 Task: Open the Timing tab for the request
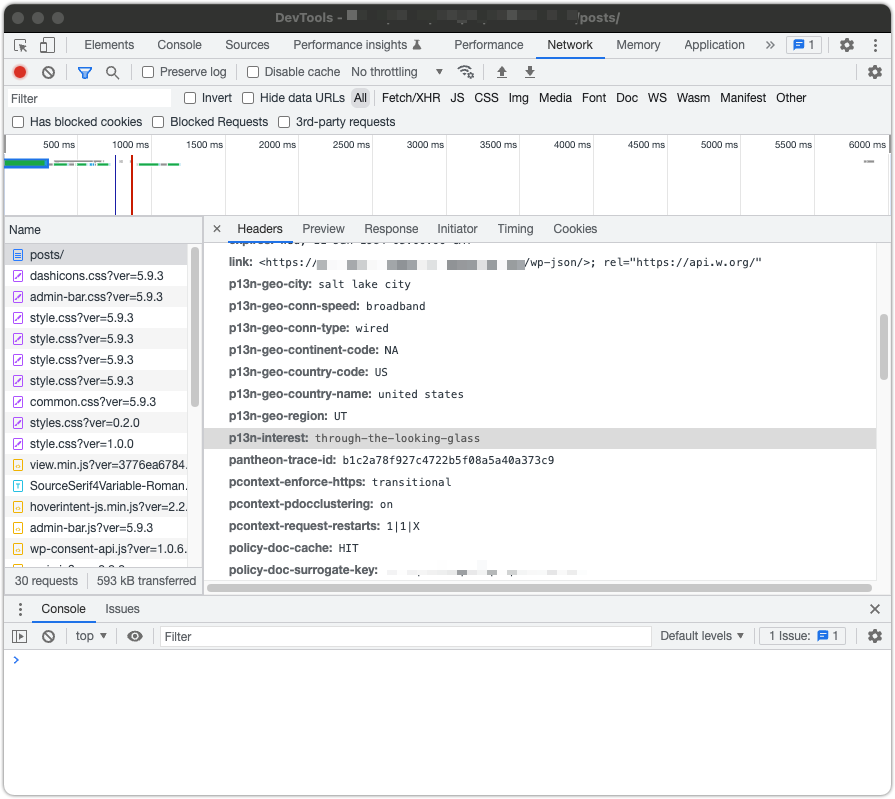pyautogui.click(x=515, y=228)
